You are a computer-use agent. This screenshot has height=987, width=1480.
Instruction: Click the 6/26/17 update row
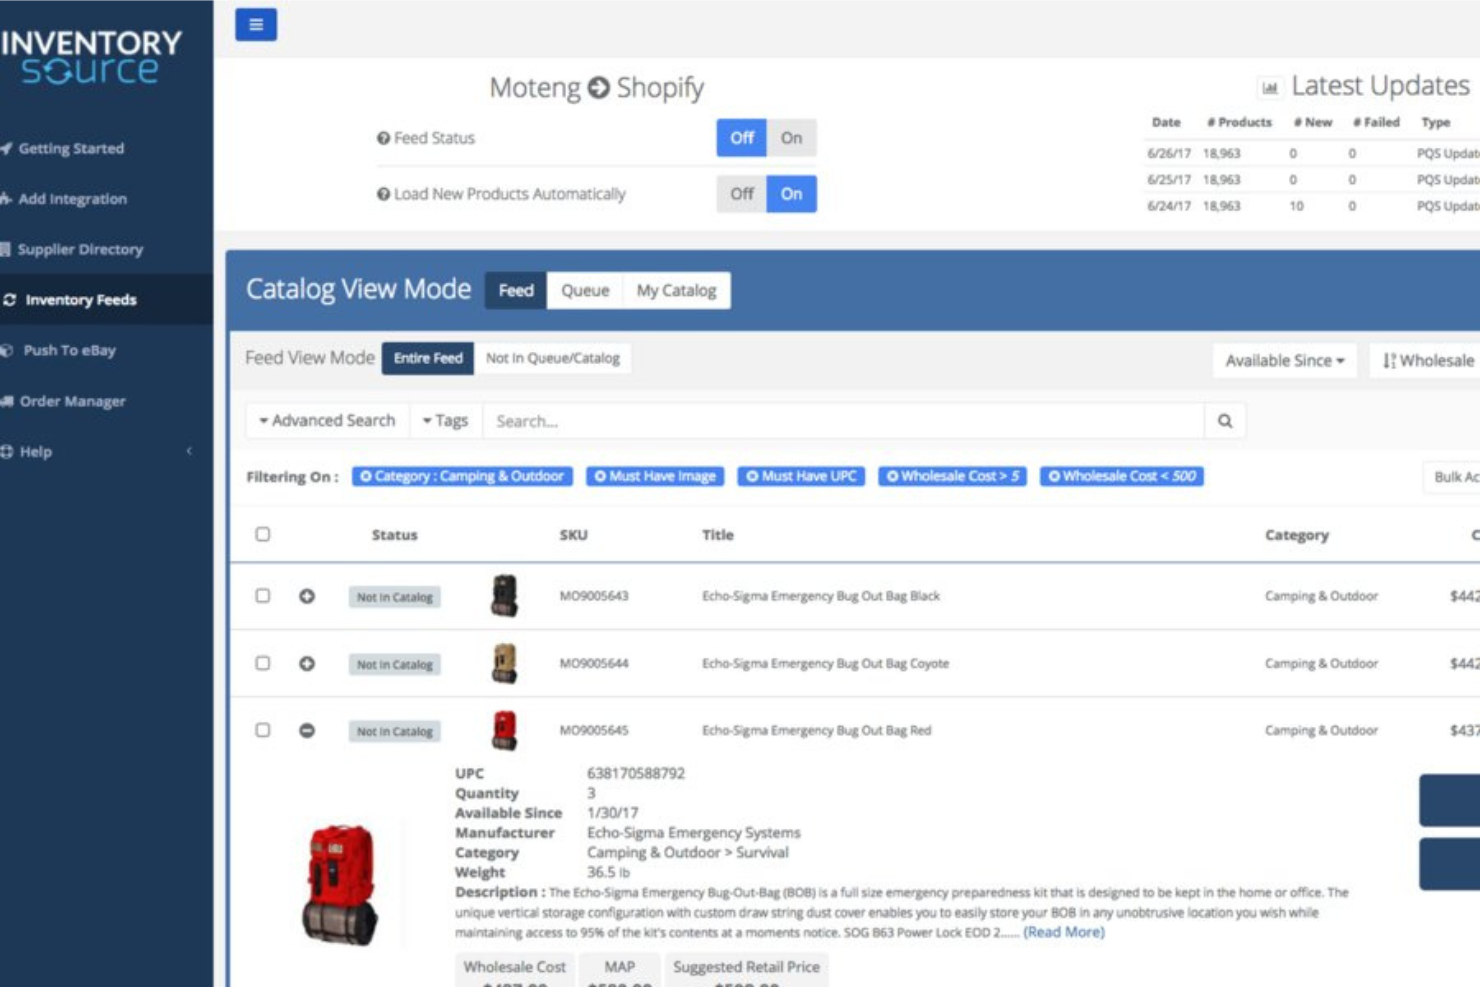click(x=1313, y=153)
